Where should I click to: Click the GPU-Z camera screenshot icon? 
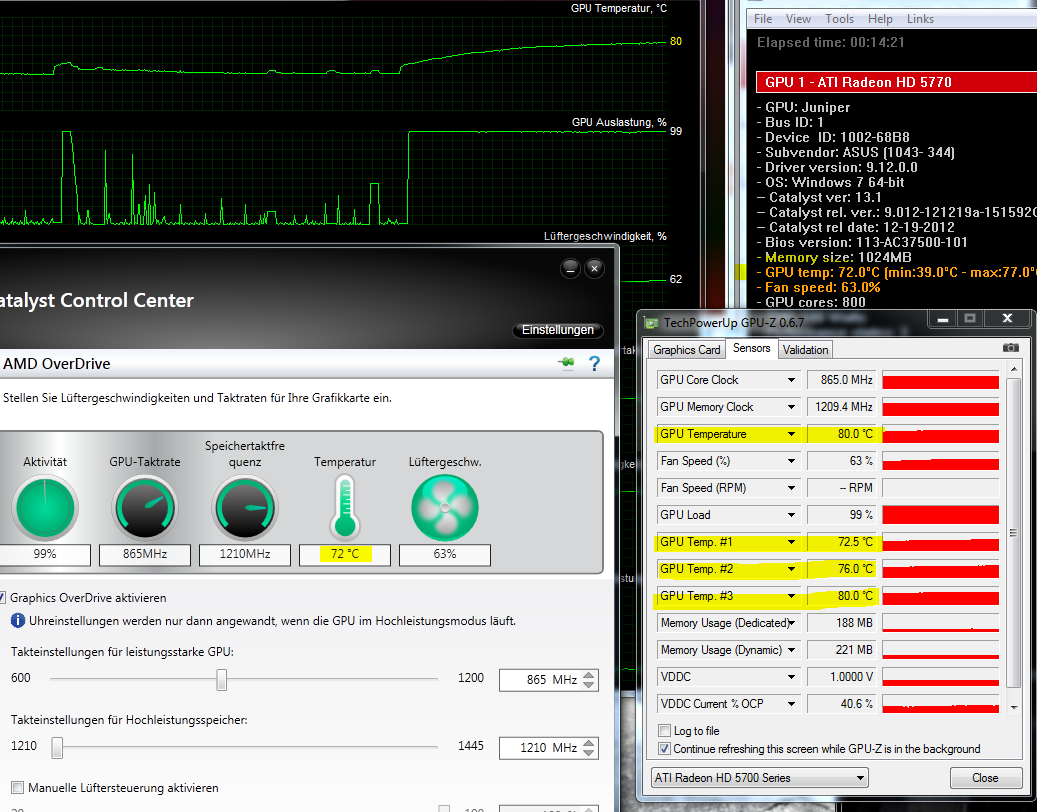[x=1010, y=348]
